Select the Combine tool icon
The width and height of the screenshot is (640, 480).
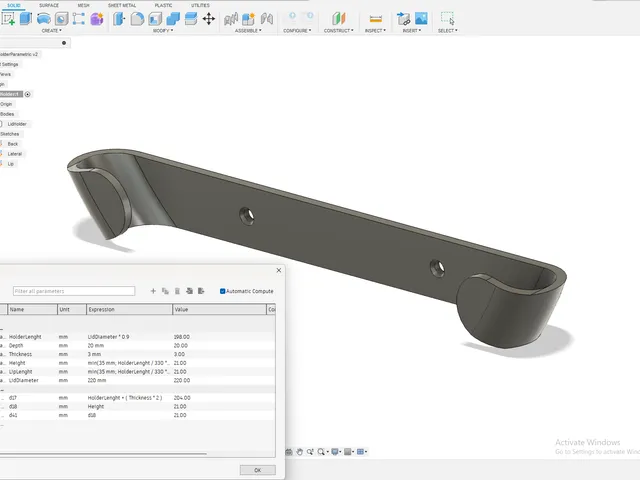coord(173,19)
